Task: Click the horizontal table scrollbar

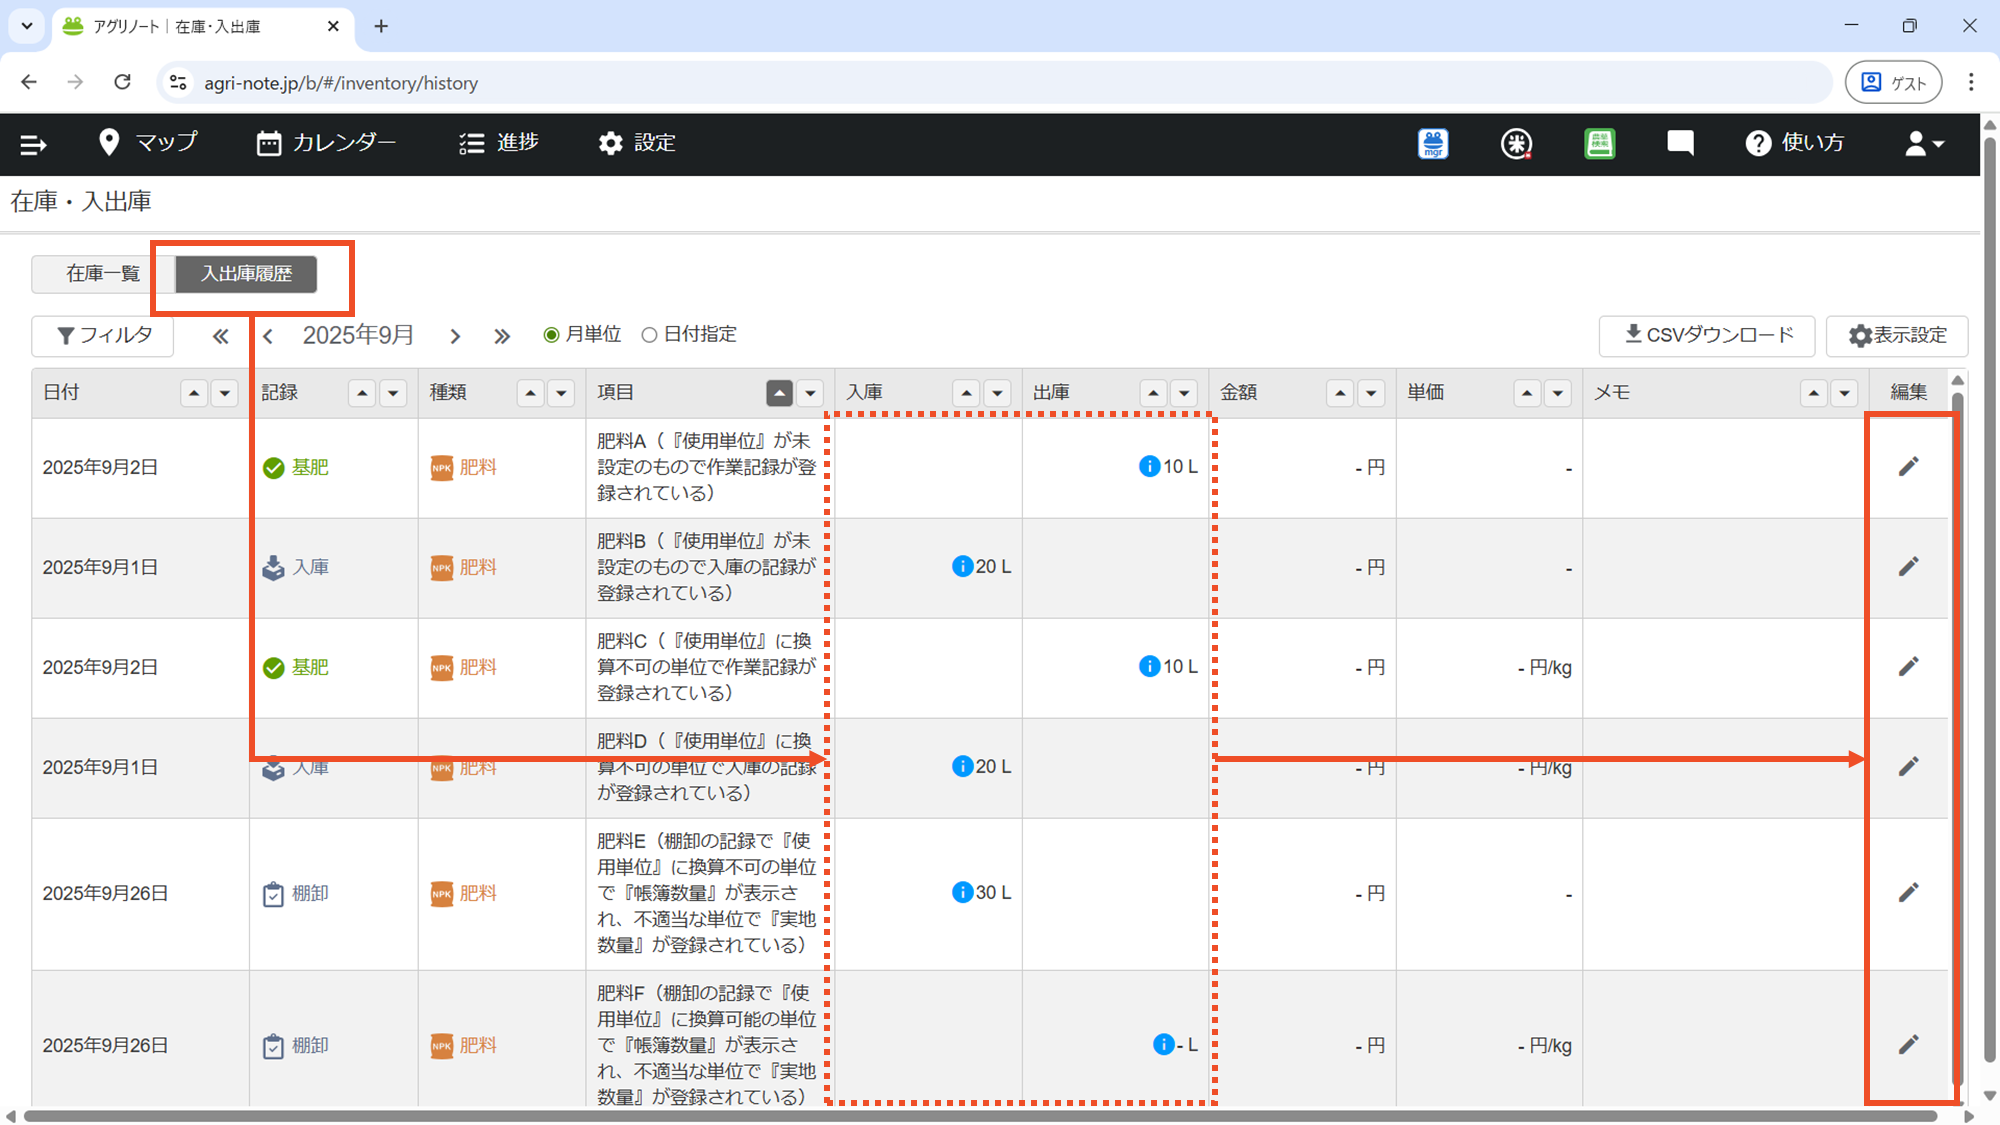Action: tap(980, 1116)
